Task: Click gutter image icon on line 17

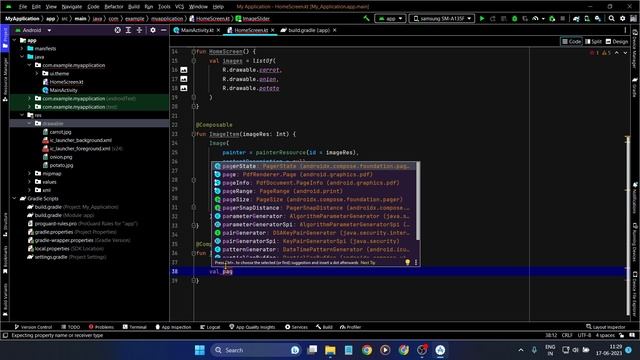Action: 184,79
